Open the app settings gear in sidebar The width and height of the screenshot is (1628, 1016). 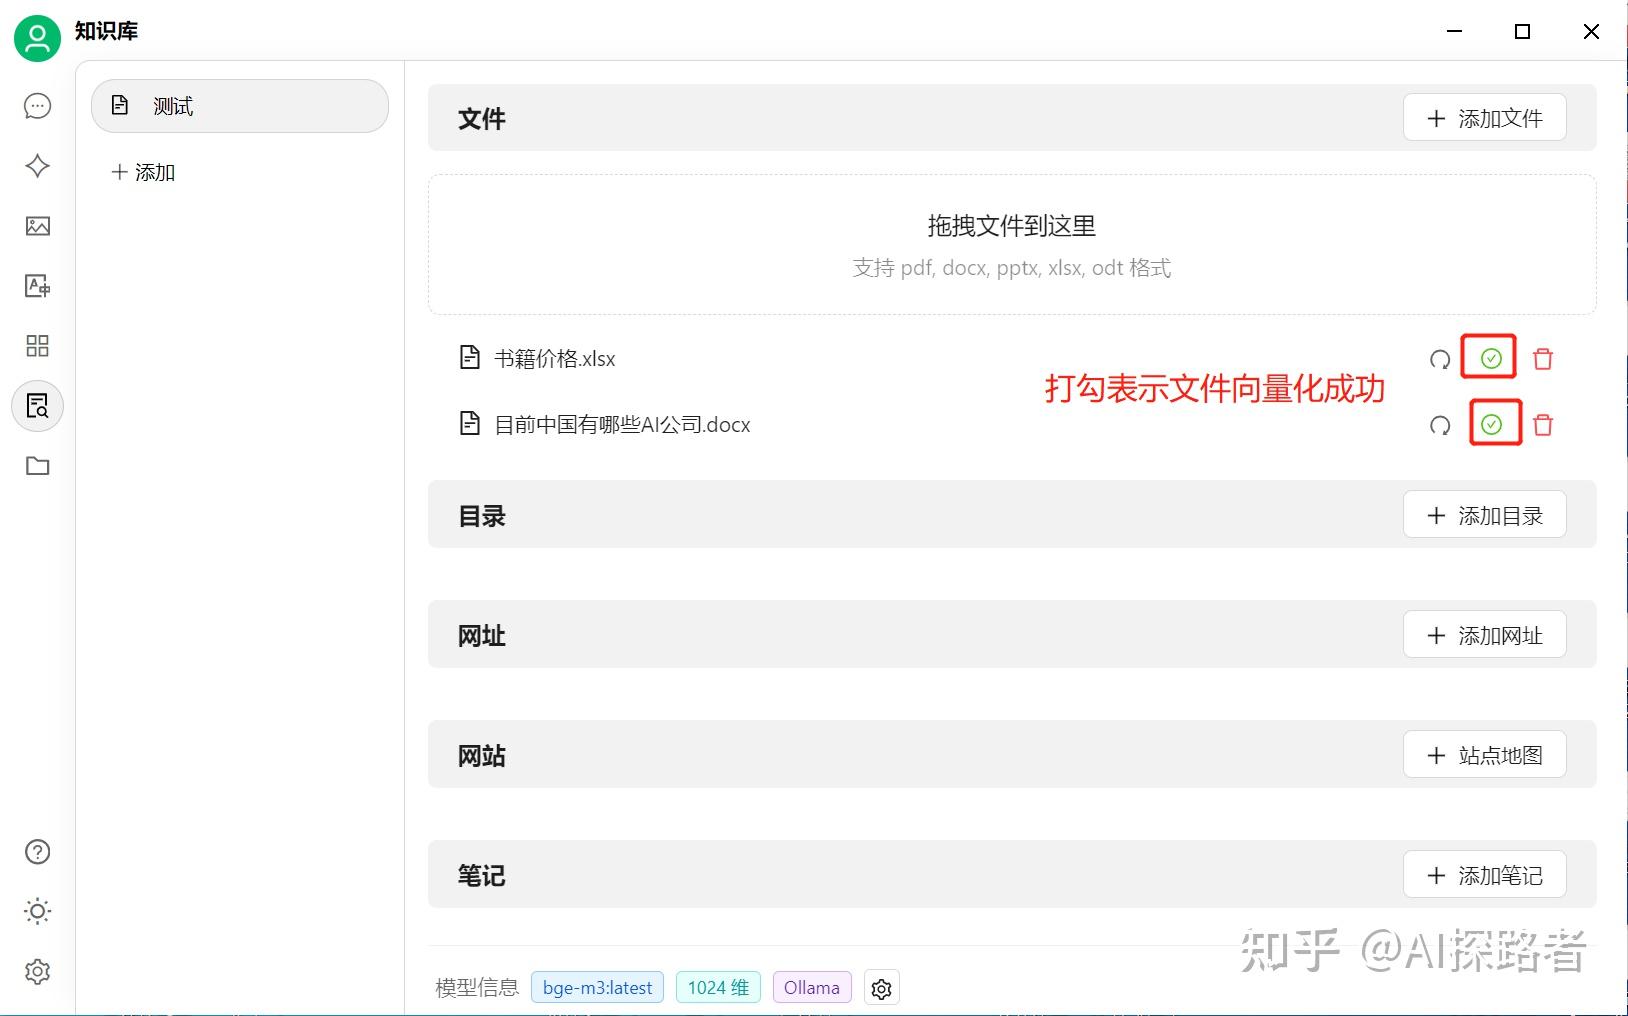[x=38, y=971]
